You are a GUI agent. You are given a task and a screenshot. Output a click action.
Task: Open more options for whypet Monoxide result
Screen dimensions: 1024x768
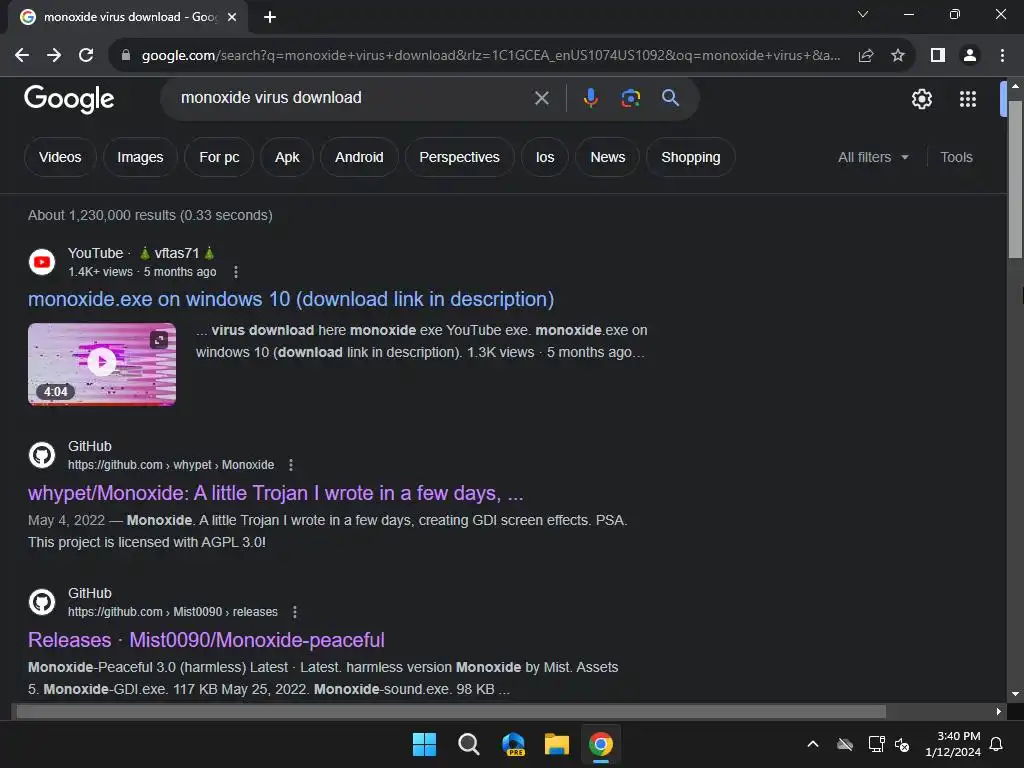tap(291, 465)
